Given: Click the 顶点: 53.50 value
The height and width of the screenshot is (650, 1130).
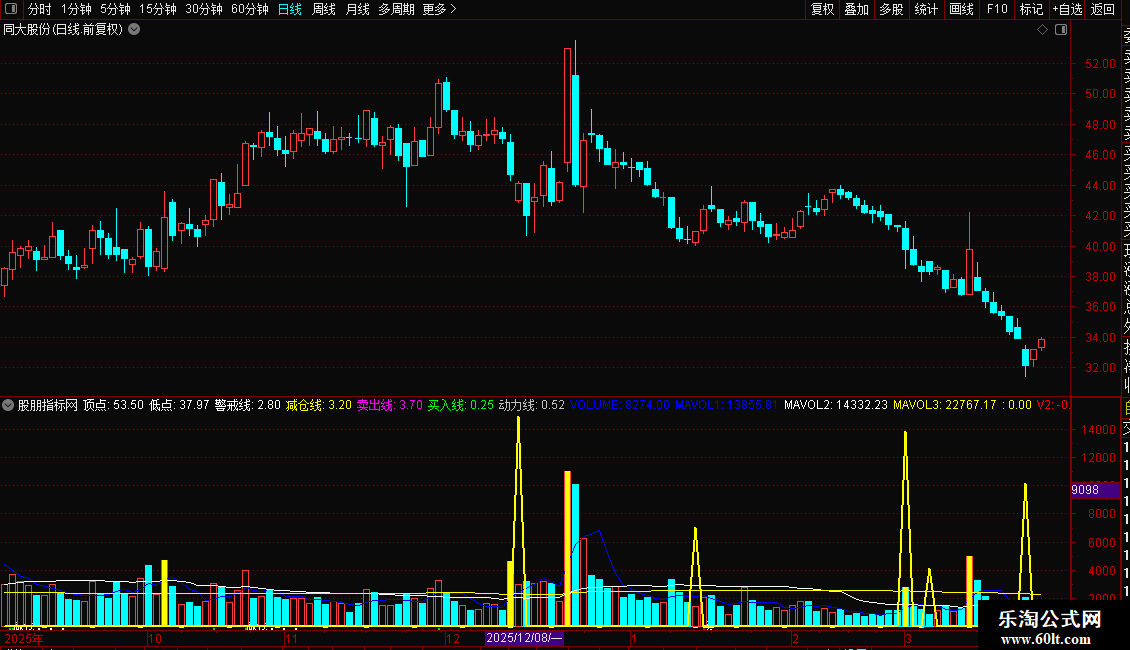Looking at the screenshot, I should (113, 405).
